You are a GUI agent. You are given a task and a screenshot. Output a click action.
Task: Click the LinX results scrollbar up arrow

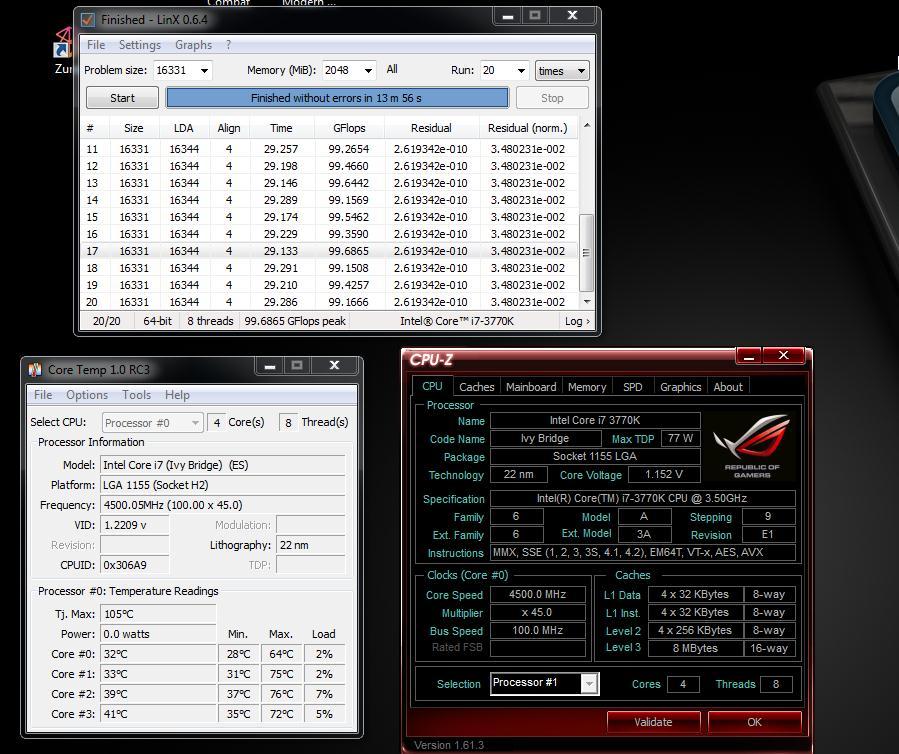(587, 125)
